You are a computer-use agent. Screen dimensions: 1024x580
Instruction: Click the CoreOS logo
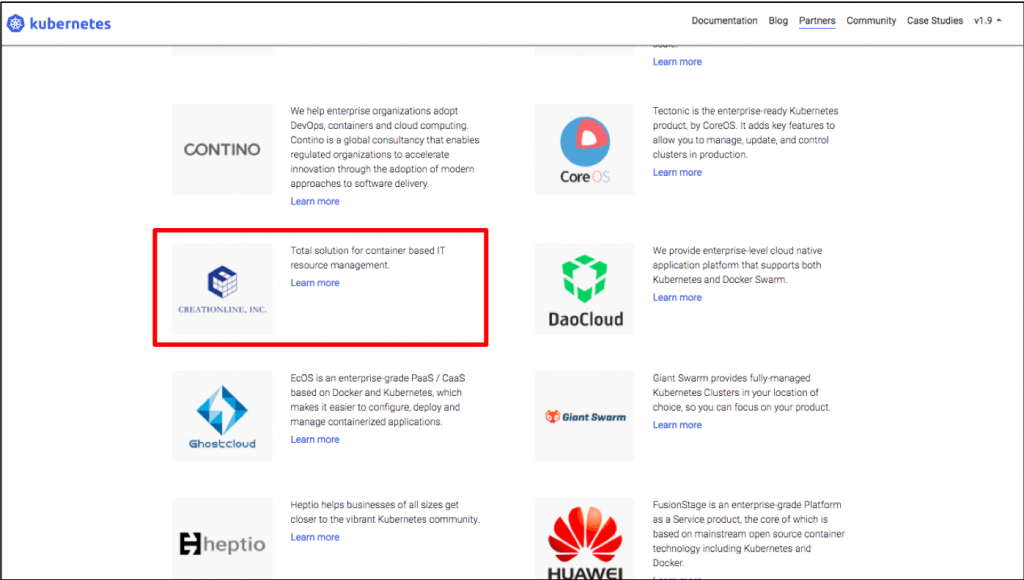[x=584, y=150]
